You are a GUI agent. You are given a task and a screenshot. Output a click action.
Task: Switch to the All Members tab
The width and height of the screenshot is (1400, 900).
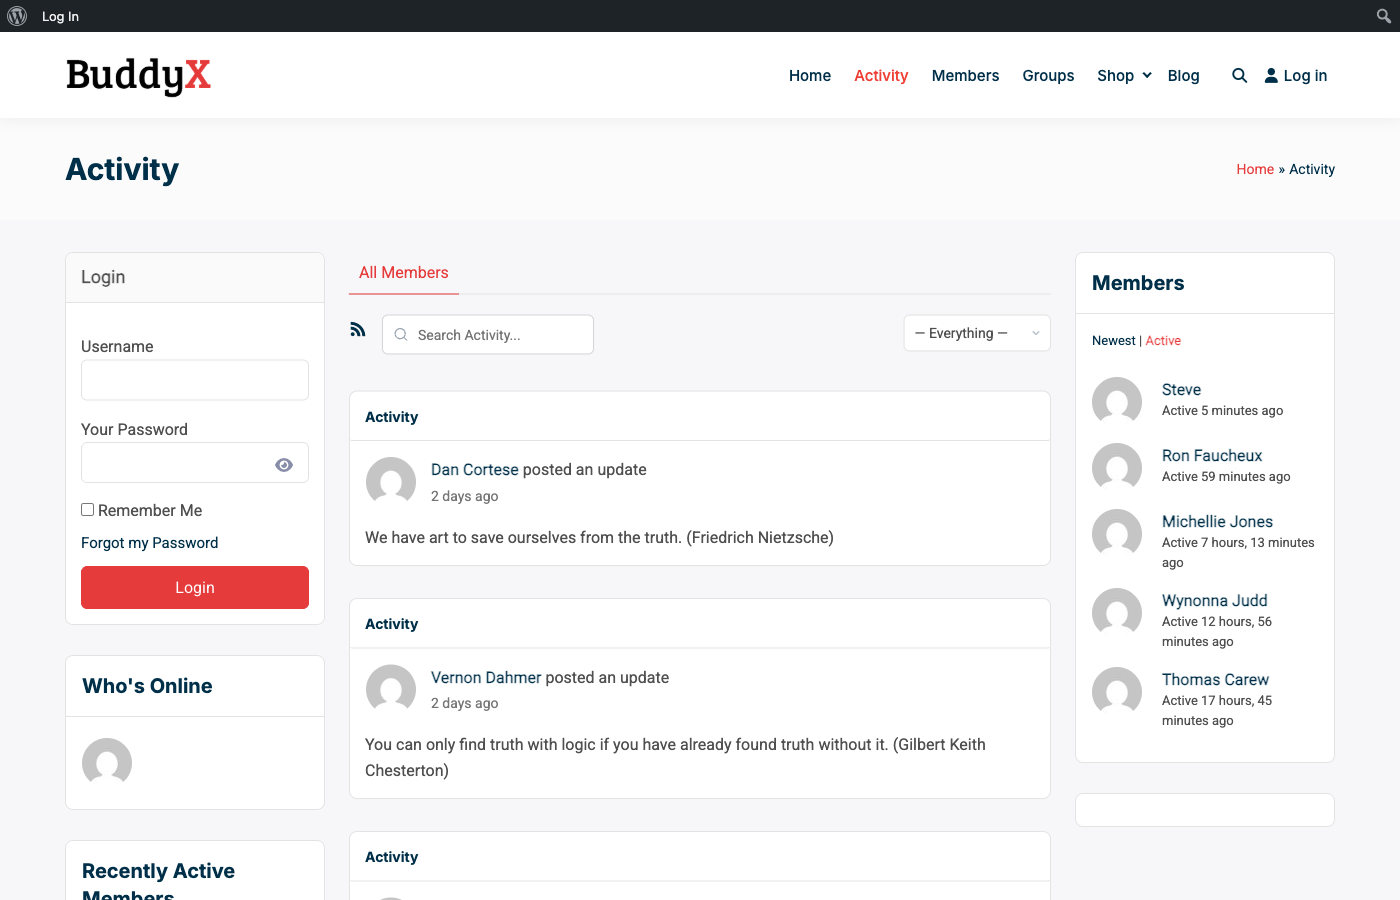point(403,272)
